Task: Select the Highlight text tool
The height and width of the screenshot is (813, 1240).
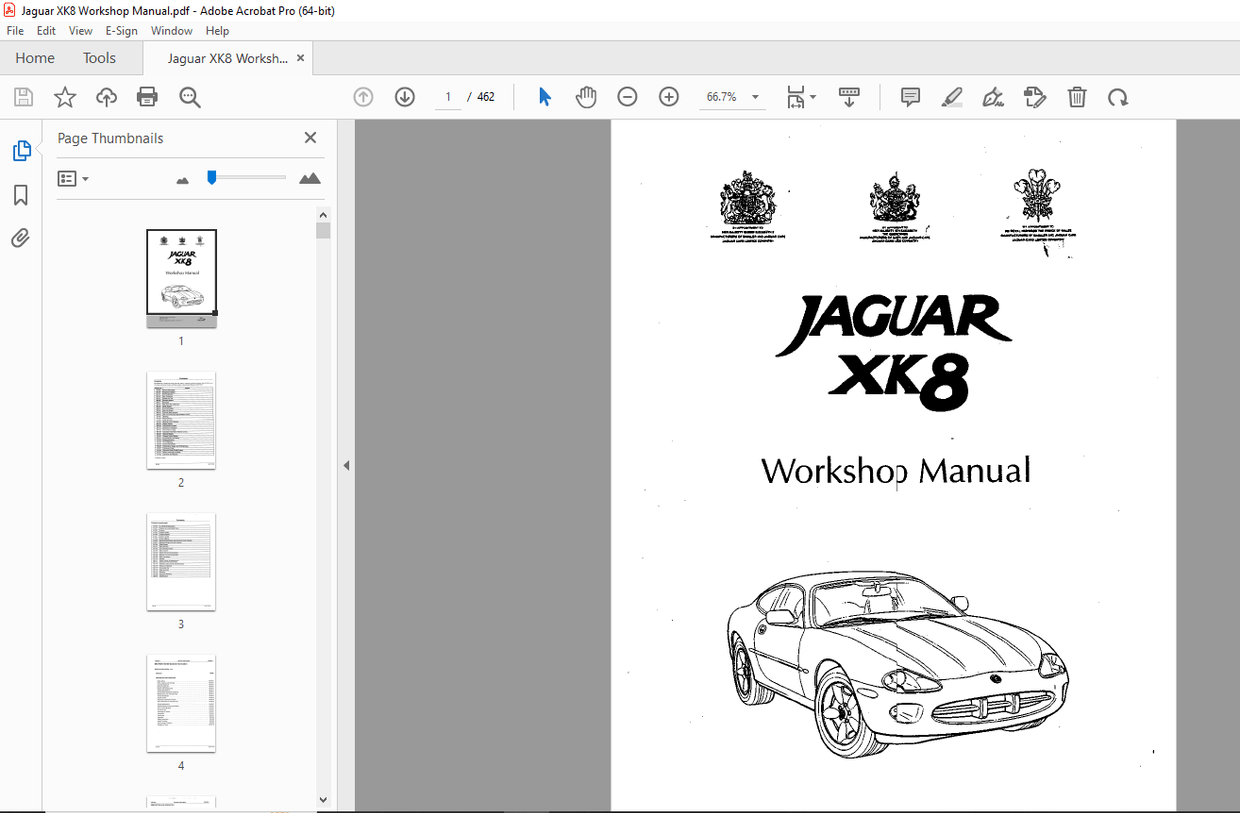Action: click(x=951, y=96)
